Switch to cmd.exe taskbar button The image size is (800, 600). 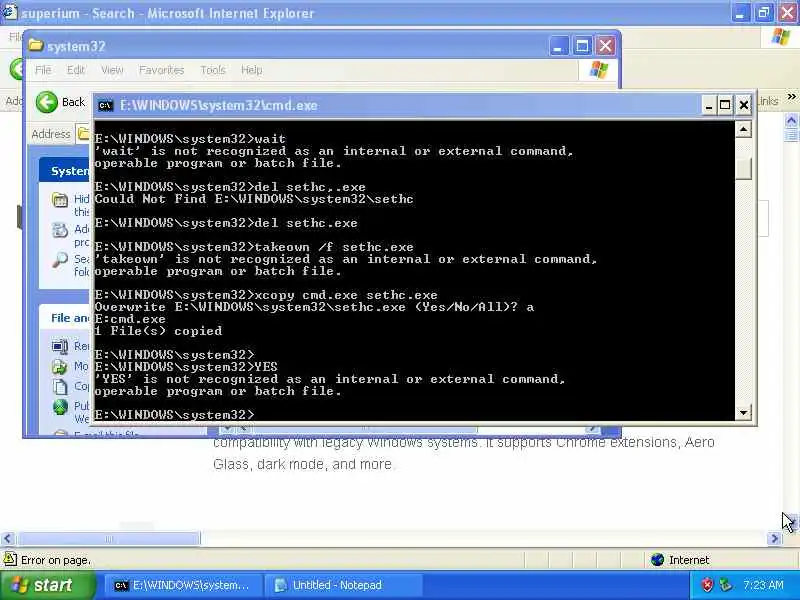183,585
